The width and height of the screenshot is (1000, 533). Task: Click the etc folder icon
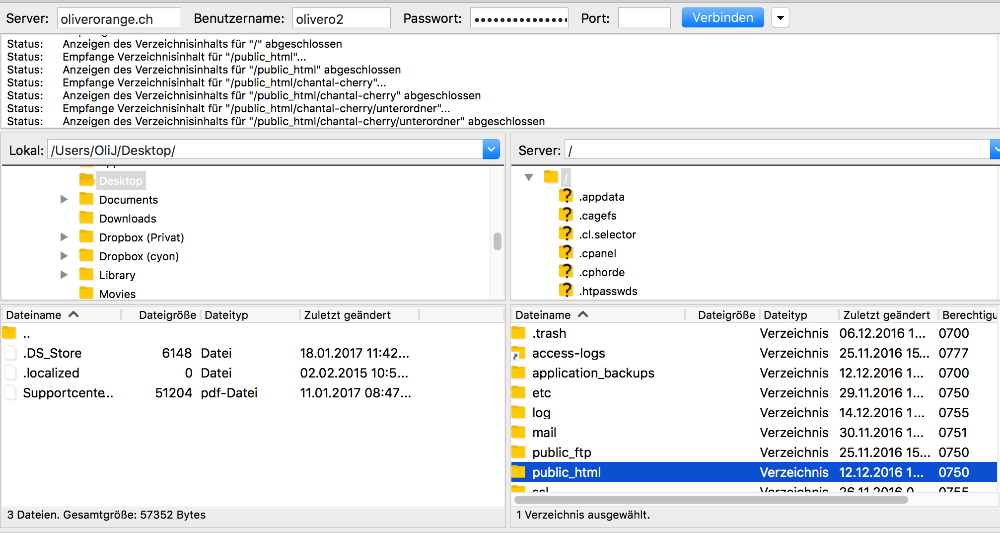tap(518, 392)
